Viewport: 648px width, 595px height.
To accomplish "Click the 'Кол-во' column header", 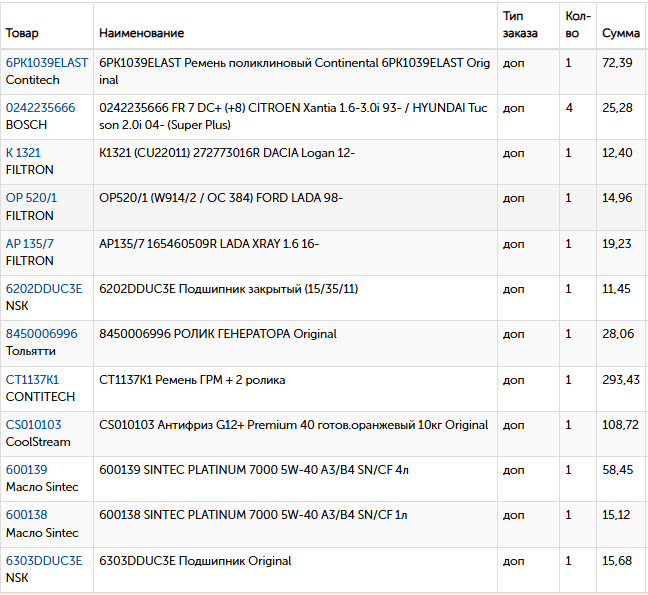I will point(578,24).
